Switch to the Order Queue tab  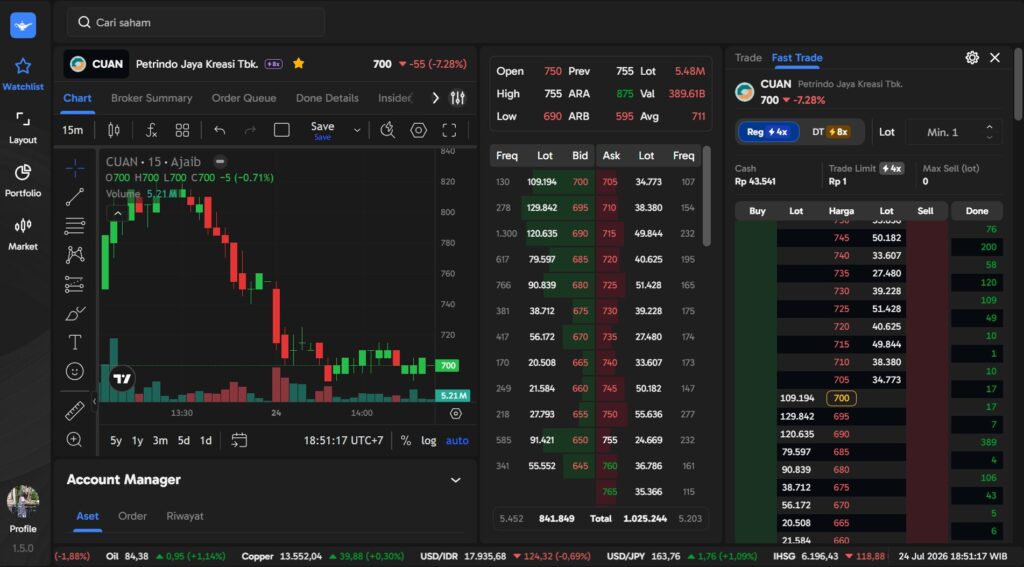(244, 98)
